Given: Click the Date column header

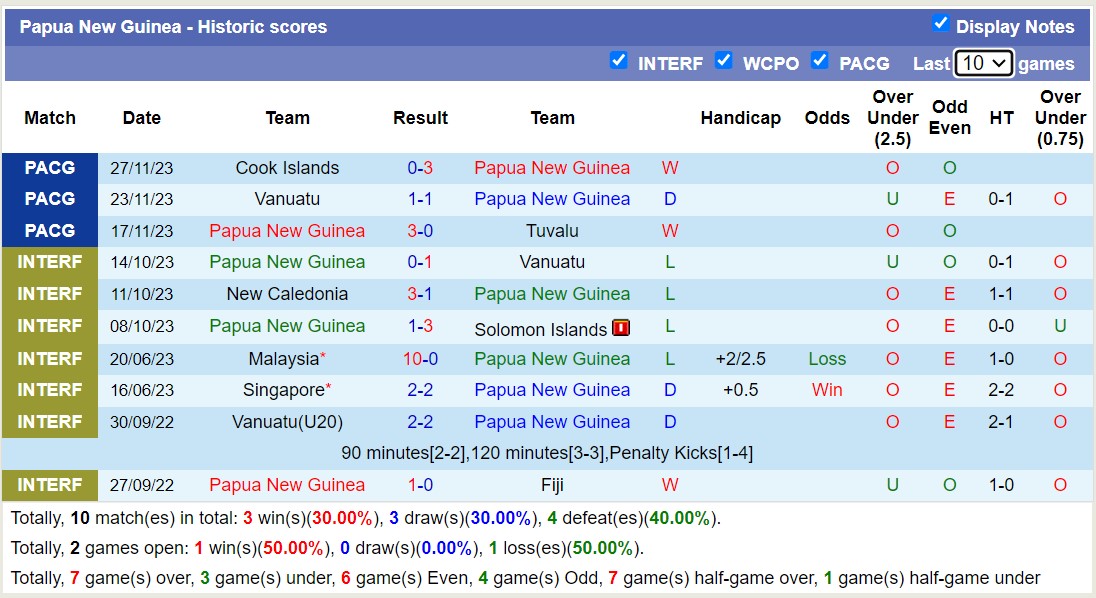Looking at the screenshot, I should click(x=141, y=117).
